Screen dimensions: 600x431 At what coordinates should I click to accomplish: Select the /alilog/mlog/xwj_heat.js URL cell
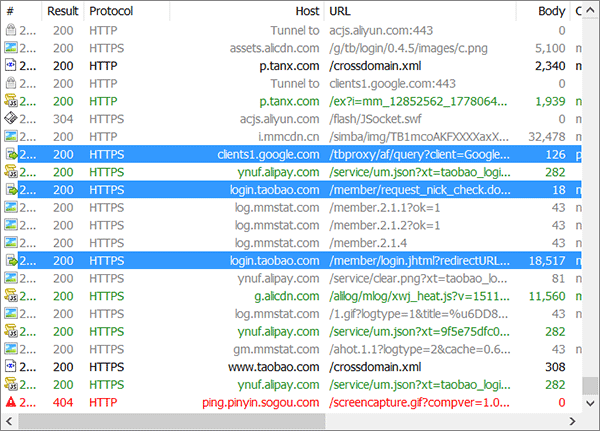tap(419, 296)
